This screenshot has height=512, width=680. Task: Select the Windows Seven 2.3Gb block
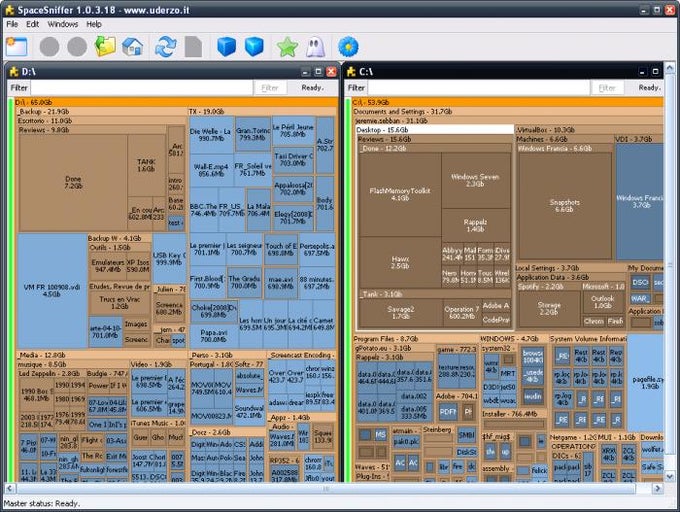[x=475, y=180]
